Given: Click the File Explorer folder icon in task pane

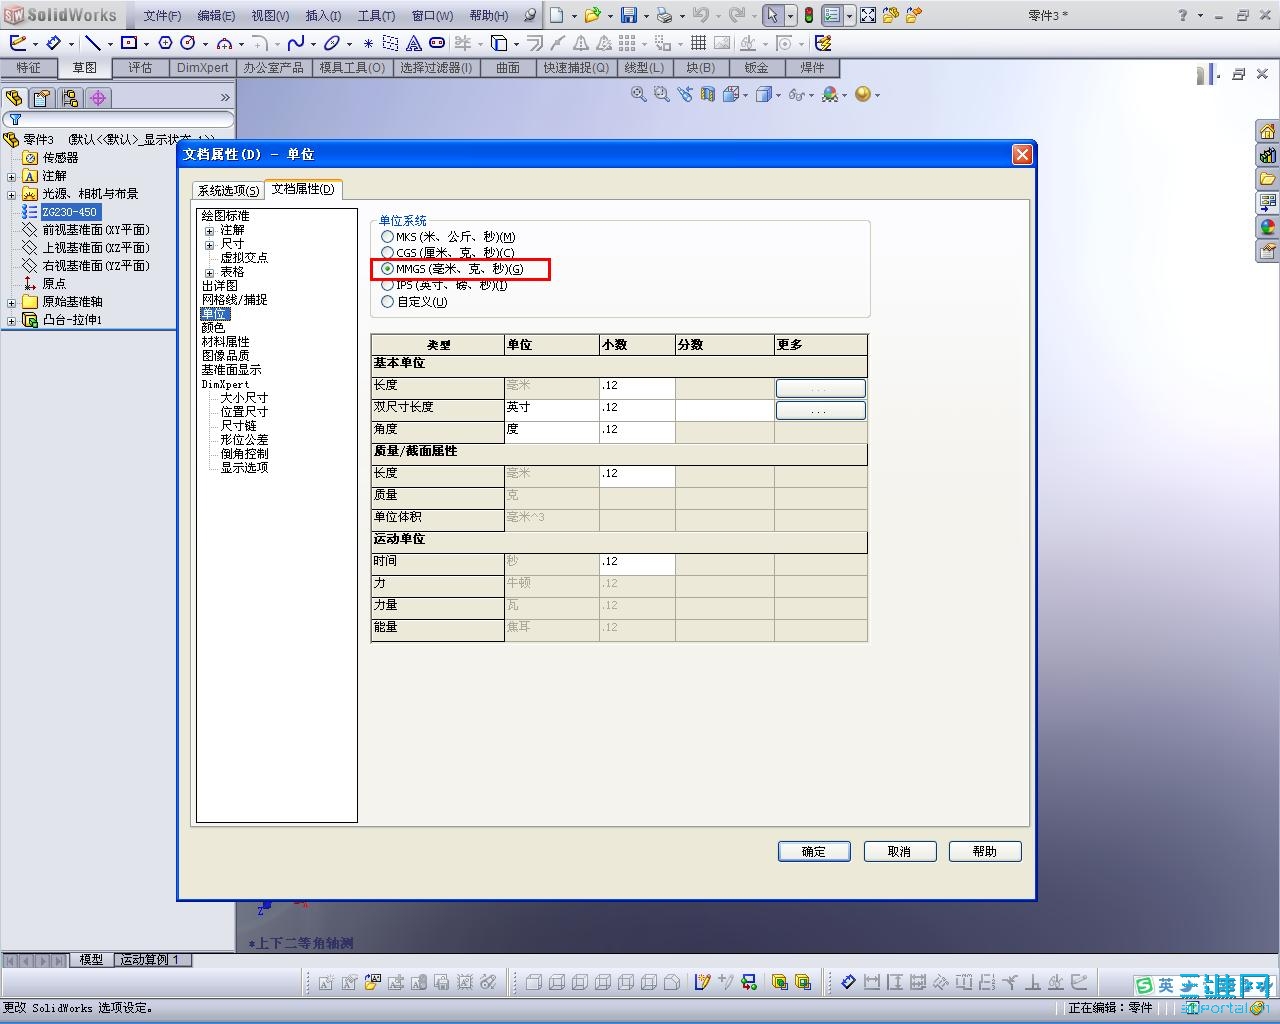Looking at the screenshot, I should [x=1268, y=179].
